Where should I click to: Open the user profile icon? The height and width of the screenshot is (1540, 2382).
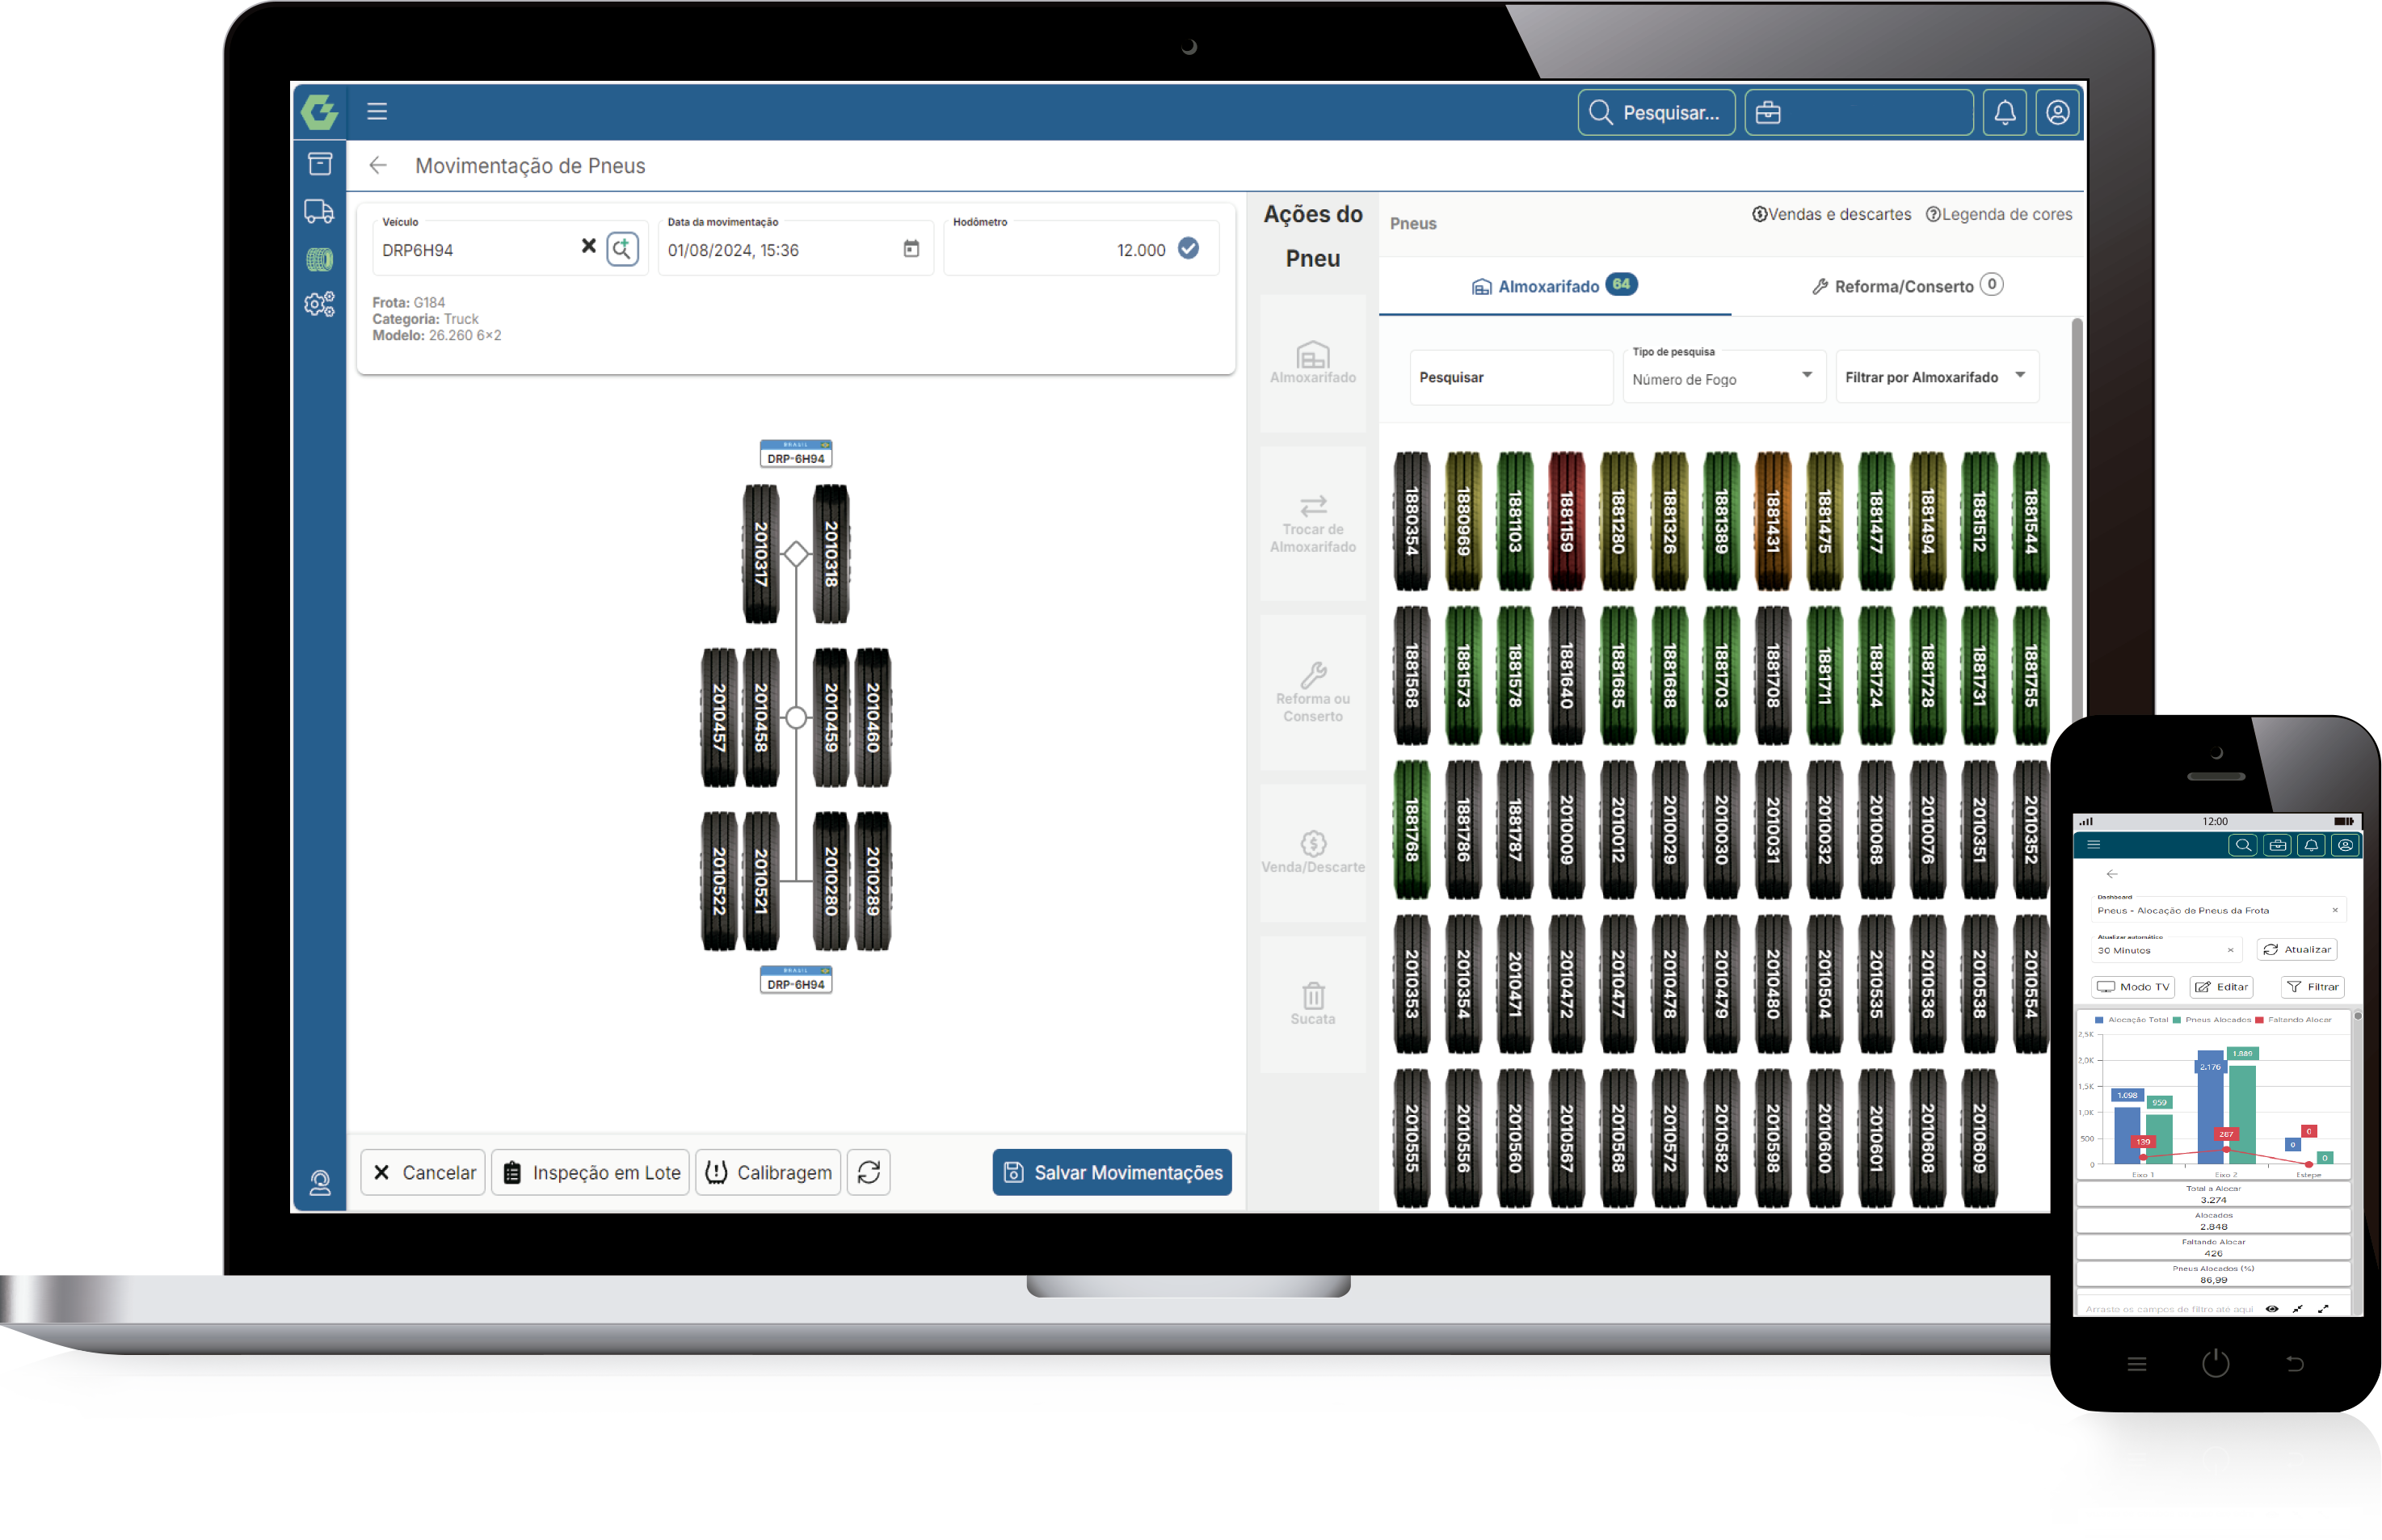[2057, 112]
